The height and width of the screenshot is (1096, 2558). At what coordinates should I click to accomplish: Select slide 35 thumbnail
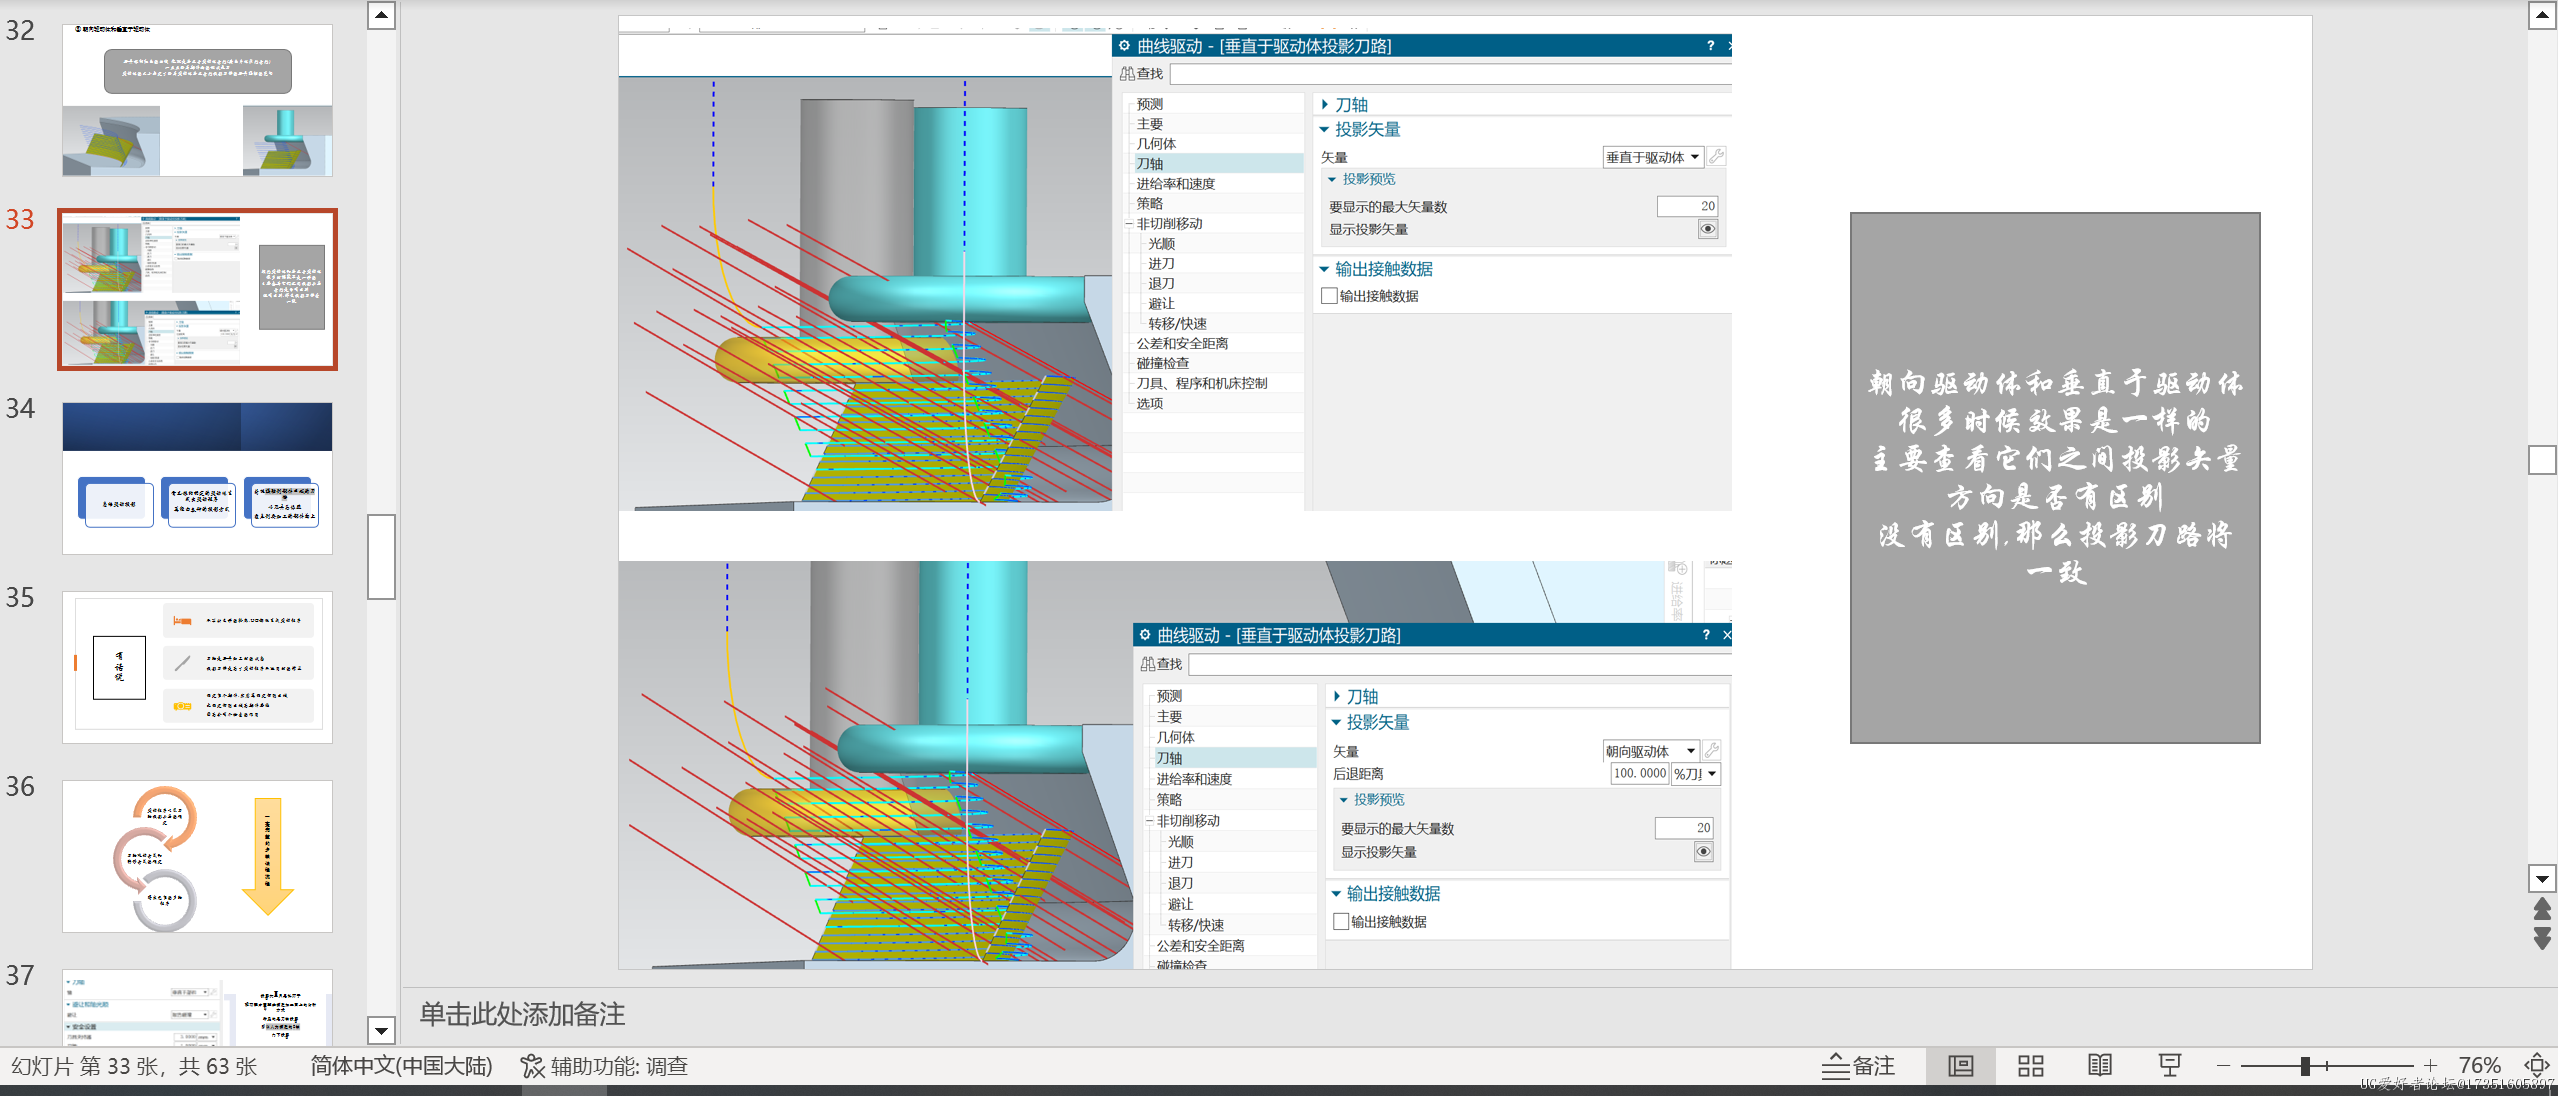pyautogui.click(x=197, y=667)
